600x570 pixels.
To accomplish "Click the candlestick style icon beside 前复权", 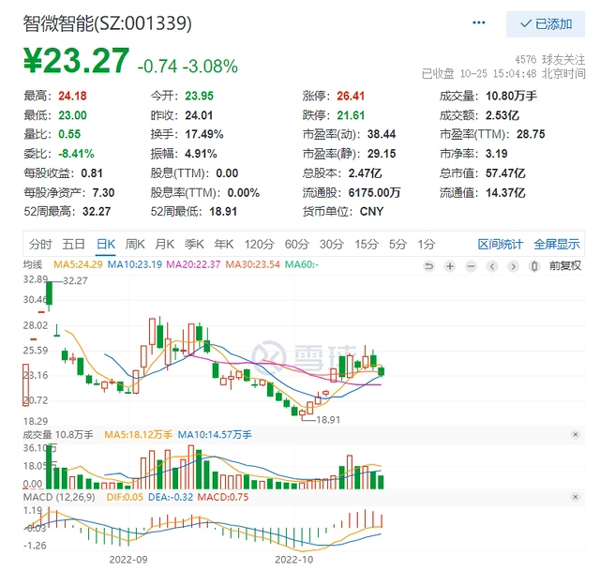I will (x=534, y=266).
